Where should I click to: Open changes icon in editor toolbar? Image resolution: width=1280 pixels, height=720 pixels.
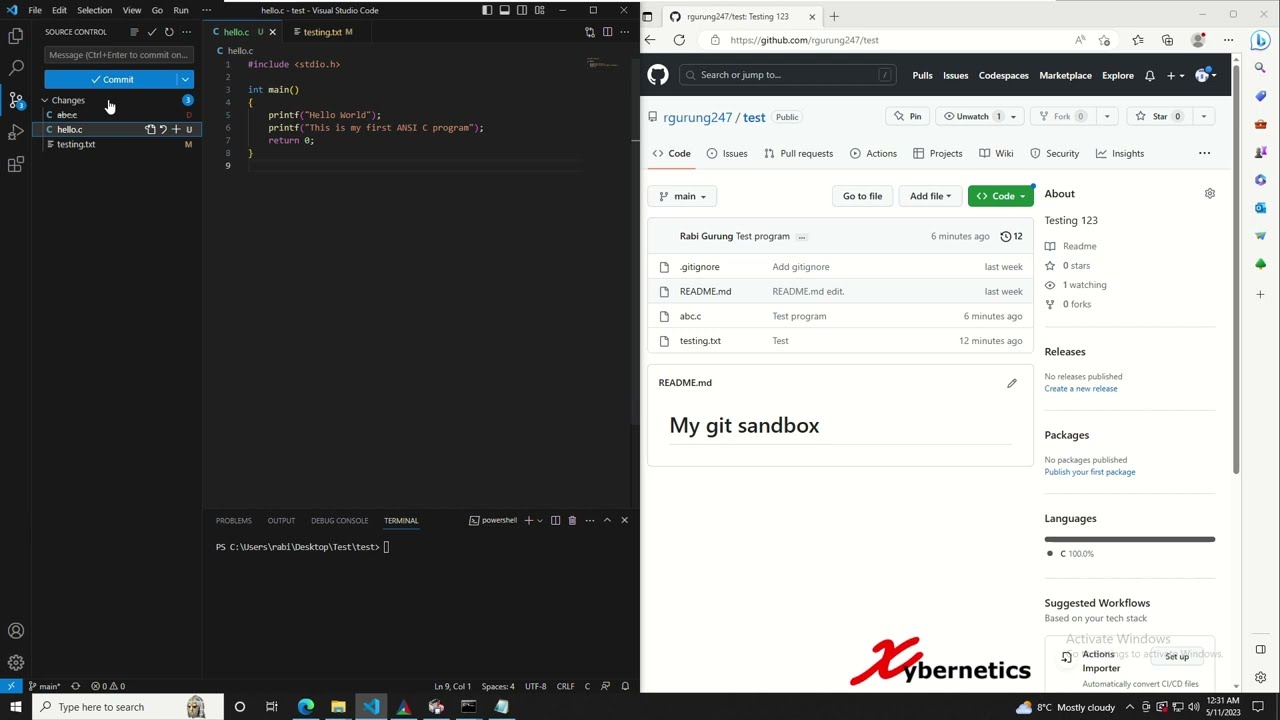point(589,32)
